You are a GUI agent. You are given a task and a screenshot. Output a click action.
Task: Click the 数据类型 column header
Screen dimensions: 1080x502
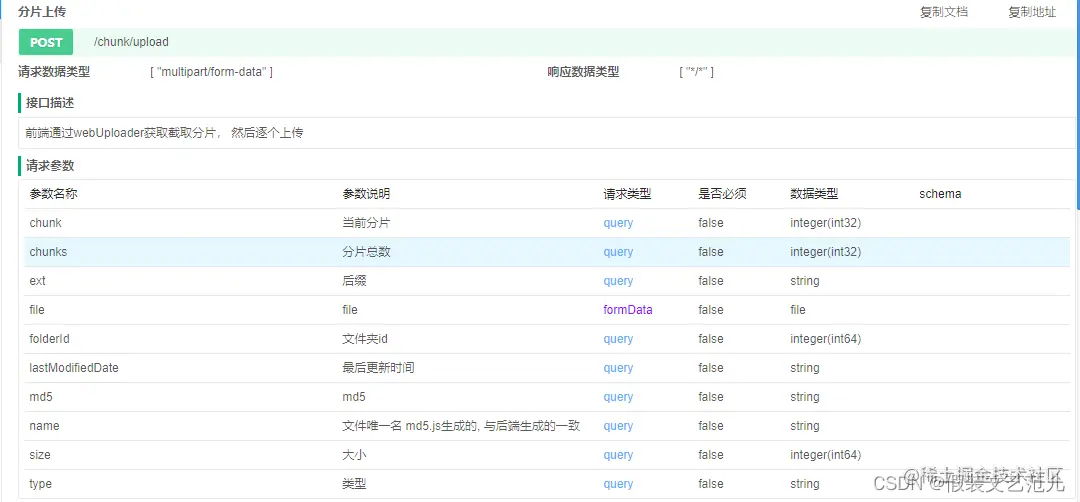814,194
